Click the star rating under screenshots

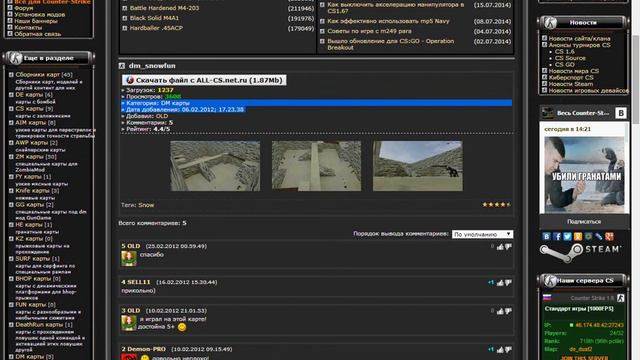(496, 204)
